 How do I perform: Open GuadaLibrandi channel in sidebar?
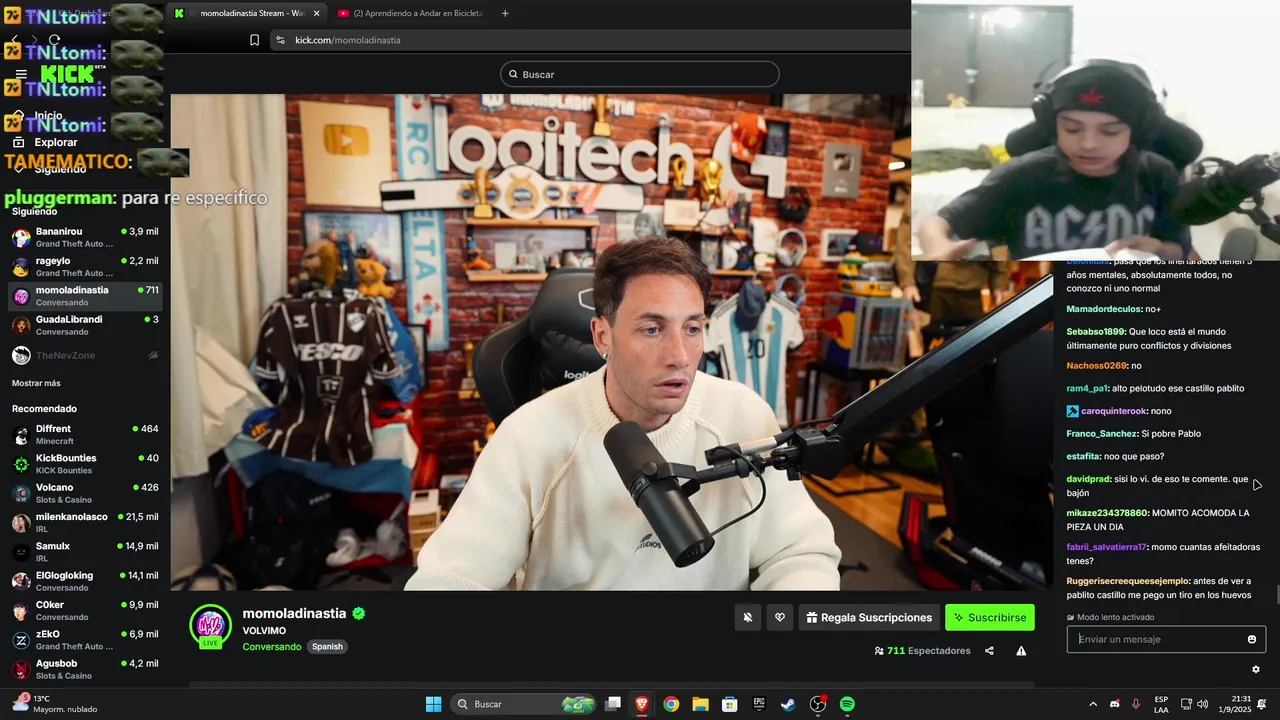(85, 325)
